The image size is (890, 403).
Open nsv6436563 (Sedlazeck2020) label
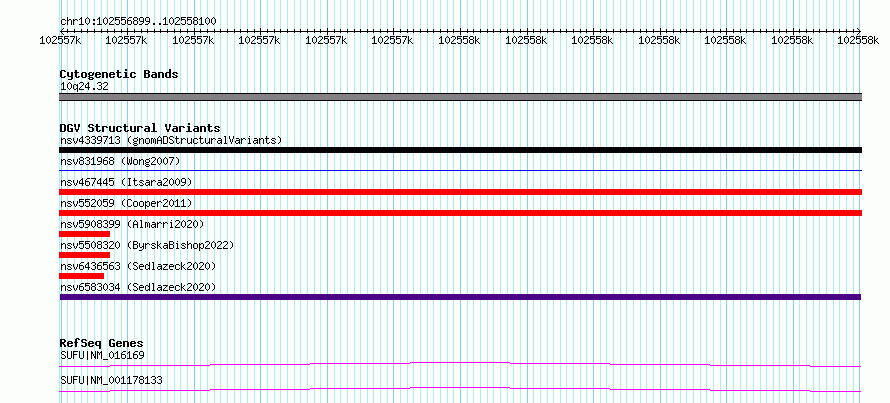tap(138, 266)
